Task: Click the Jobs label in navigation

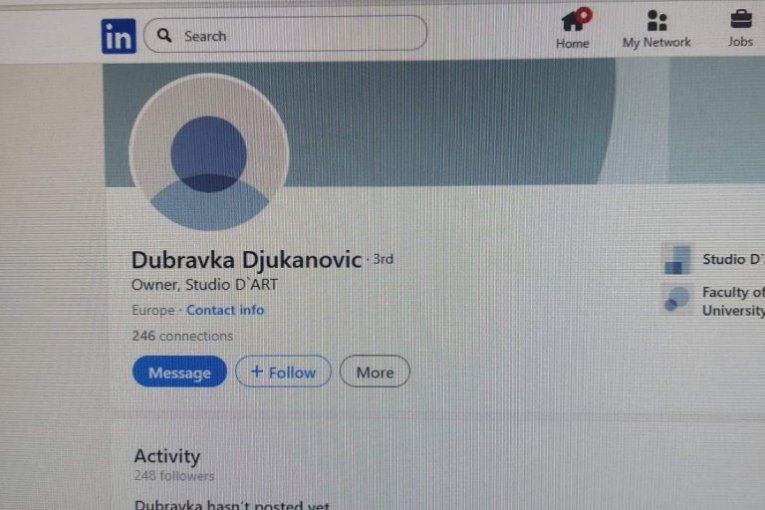Action: tap(740, 41)
